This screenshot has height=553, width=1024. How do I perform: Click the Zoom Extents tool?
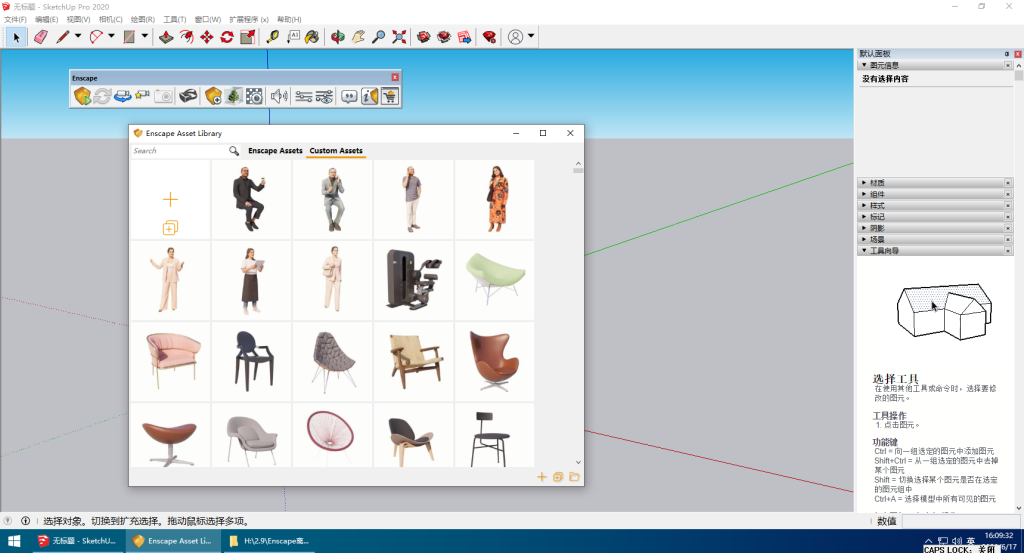point(400,37)
